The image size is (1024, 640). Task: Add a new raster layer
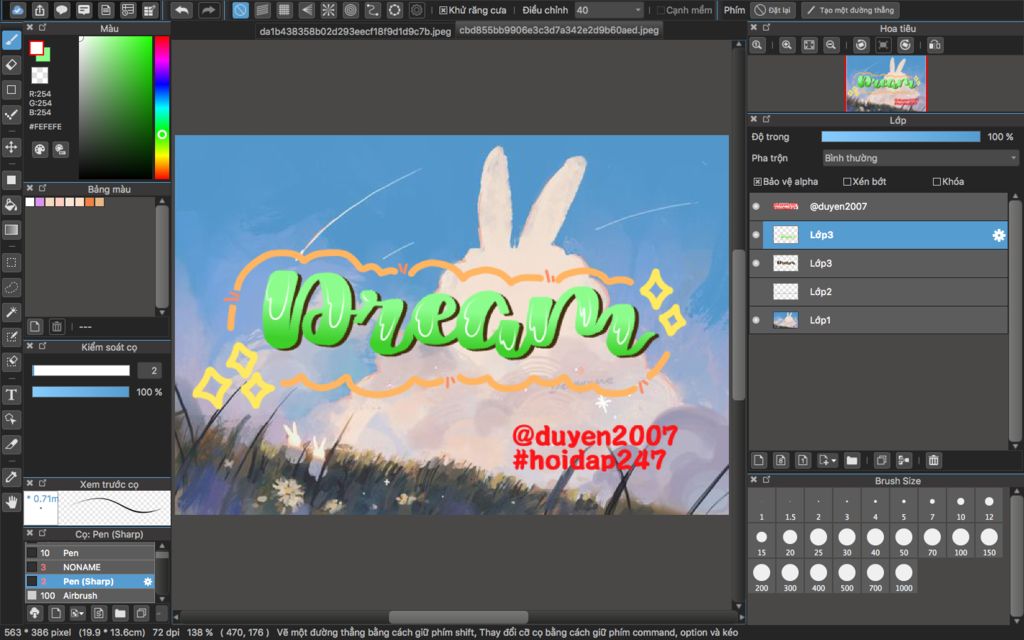[758, 460]
